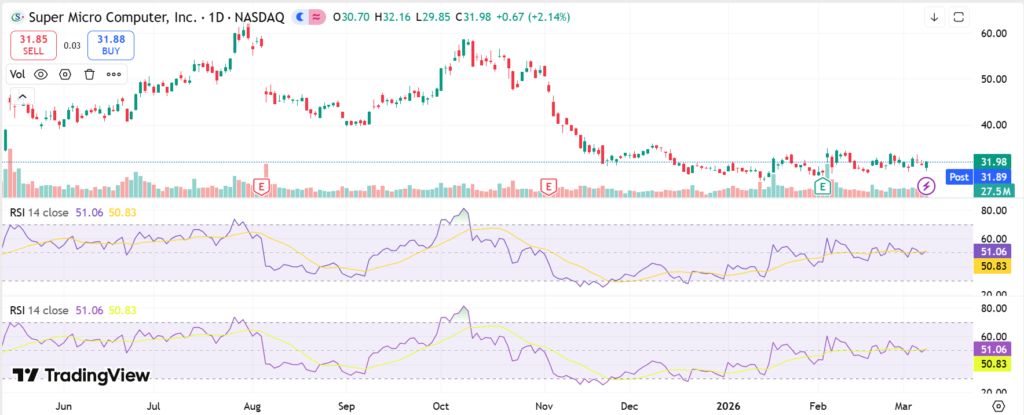Click the earnings E marker near November
This screenshot has height=415, width=1024.
(548, 186)
